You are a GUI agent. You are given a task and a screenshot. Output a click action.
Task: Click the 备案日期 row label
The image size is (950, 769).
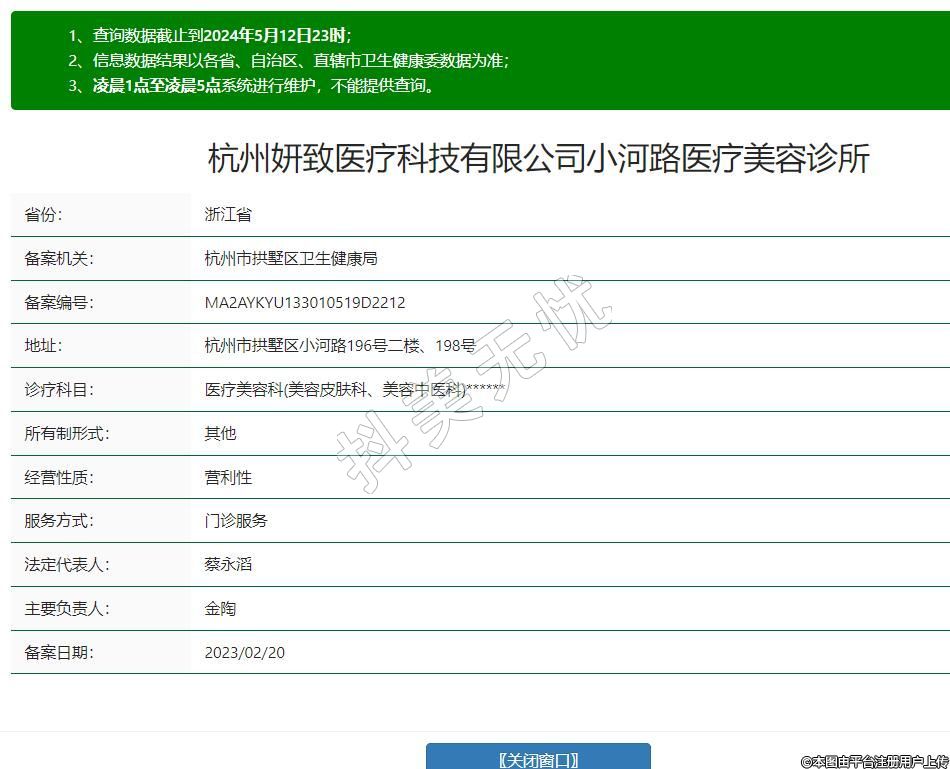click(x=58, y=652)
